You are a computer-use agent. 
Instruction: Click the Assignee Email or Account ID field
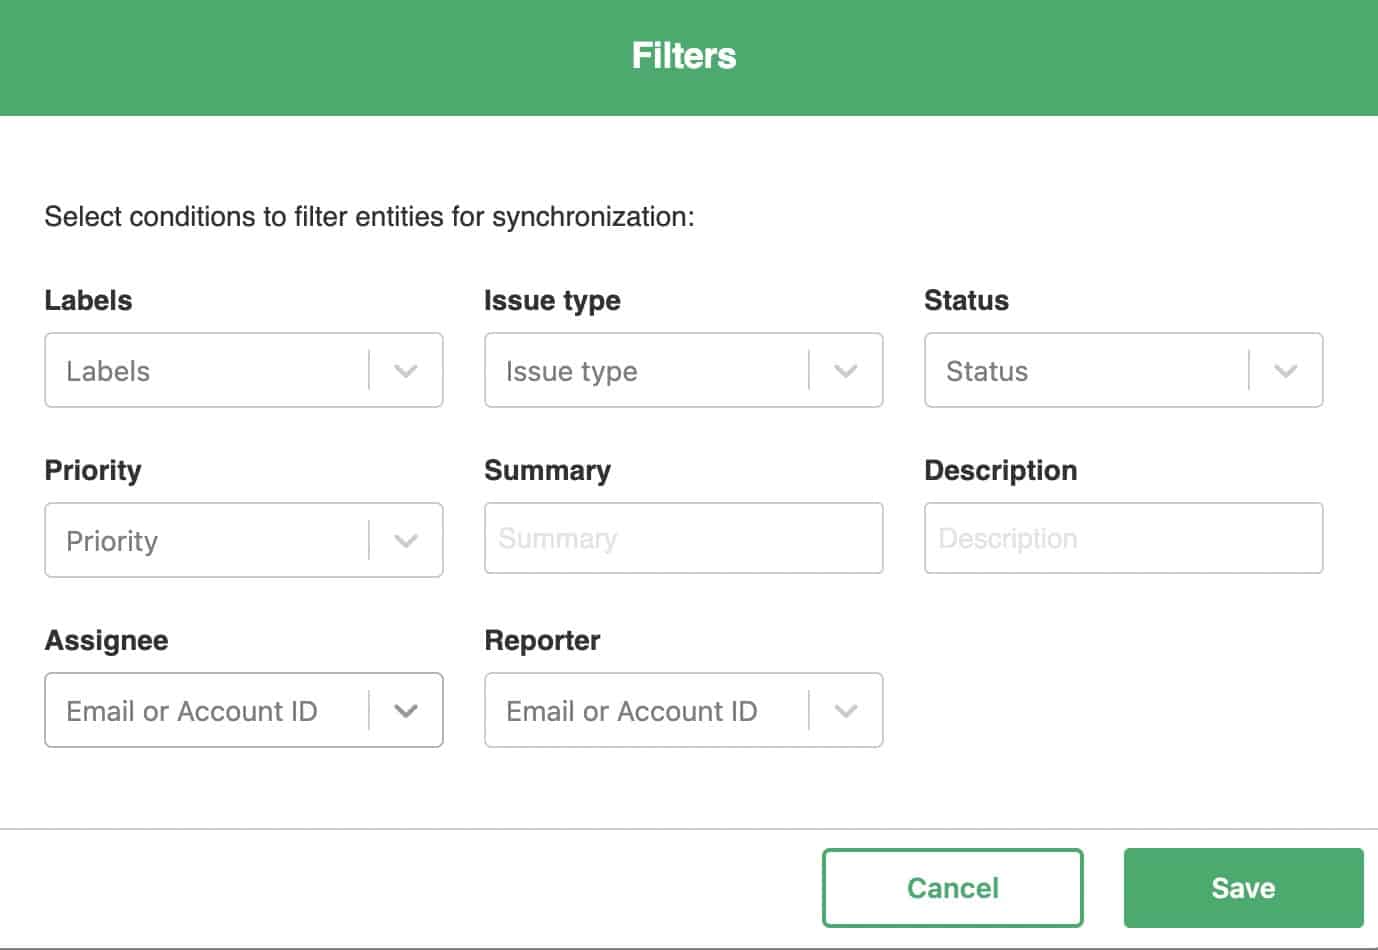(244, 710)
